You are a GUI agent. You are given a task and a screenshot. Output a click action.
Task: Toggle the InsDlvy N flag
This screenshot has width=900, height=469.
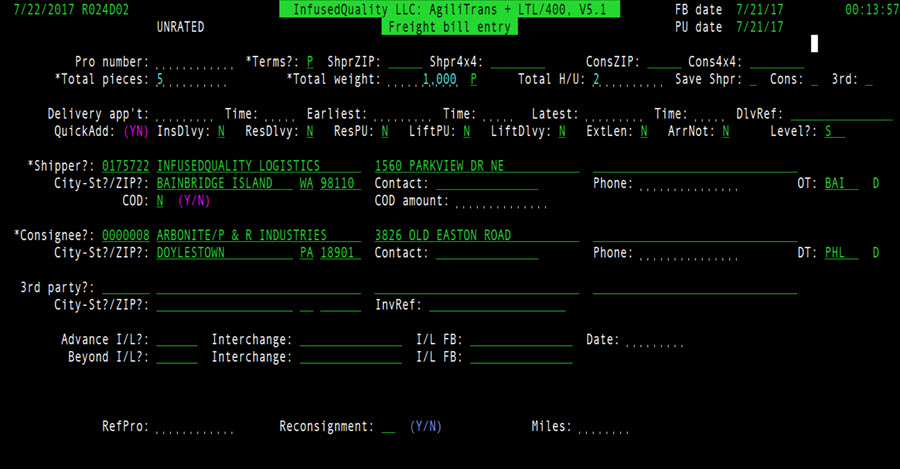point(220,131)
